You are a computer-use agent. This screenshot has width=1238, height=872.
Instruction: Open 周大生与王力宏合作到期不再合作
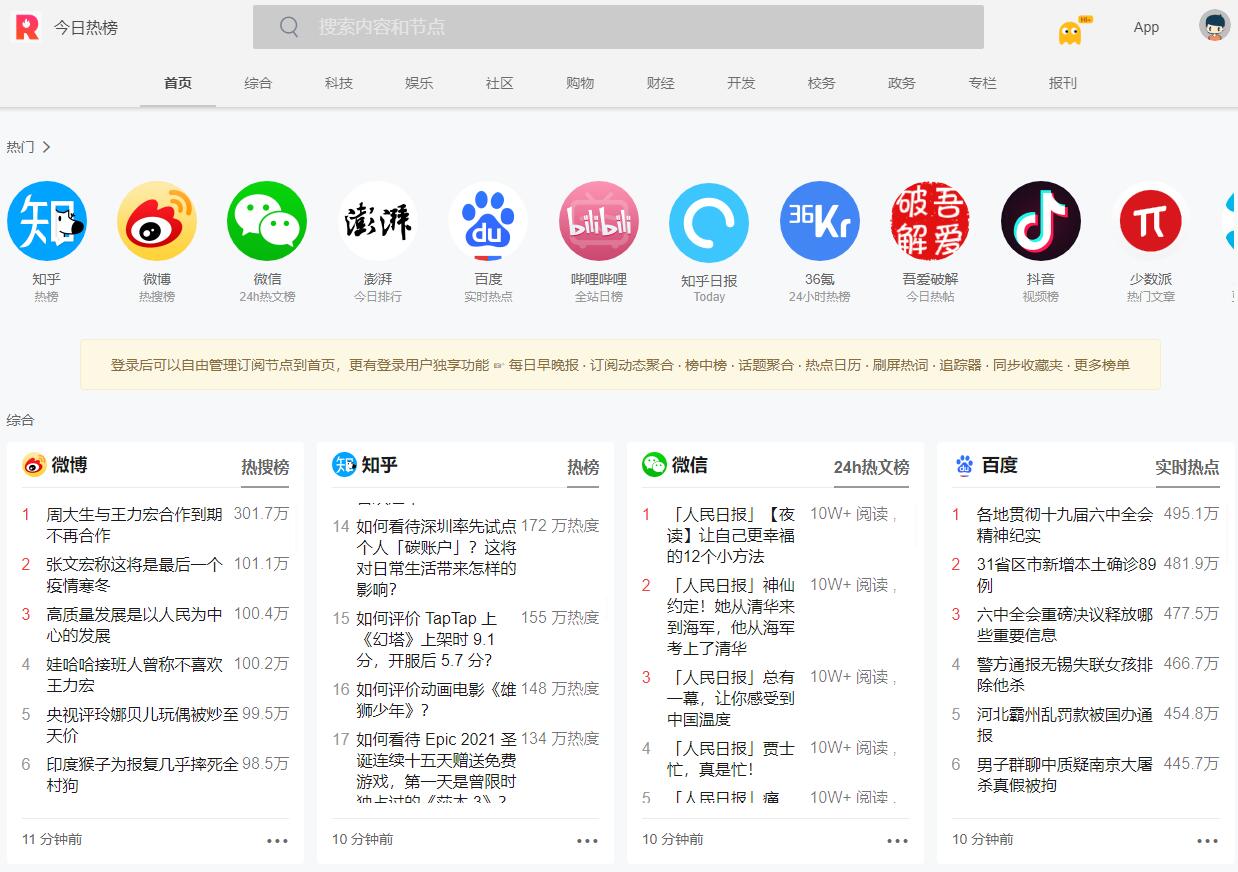click(135, 525)
